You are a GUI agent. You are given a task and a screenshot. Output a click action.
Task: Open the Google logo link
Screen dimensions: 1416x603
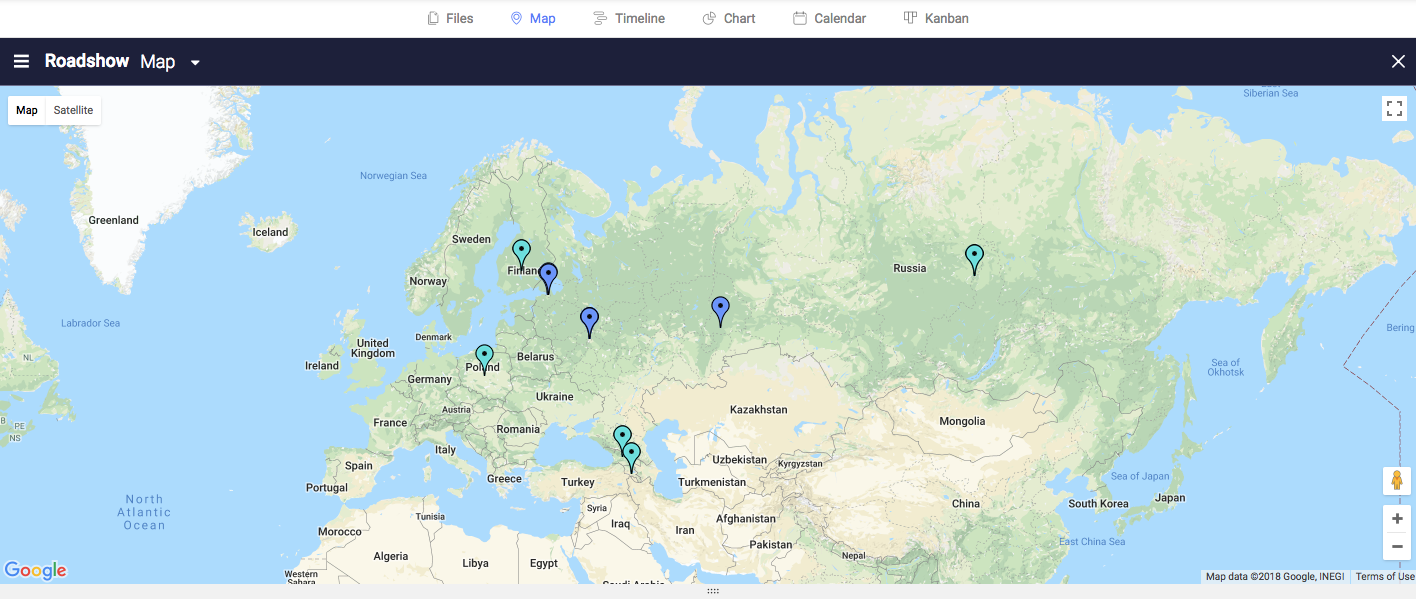tap(36, 570)
